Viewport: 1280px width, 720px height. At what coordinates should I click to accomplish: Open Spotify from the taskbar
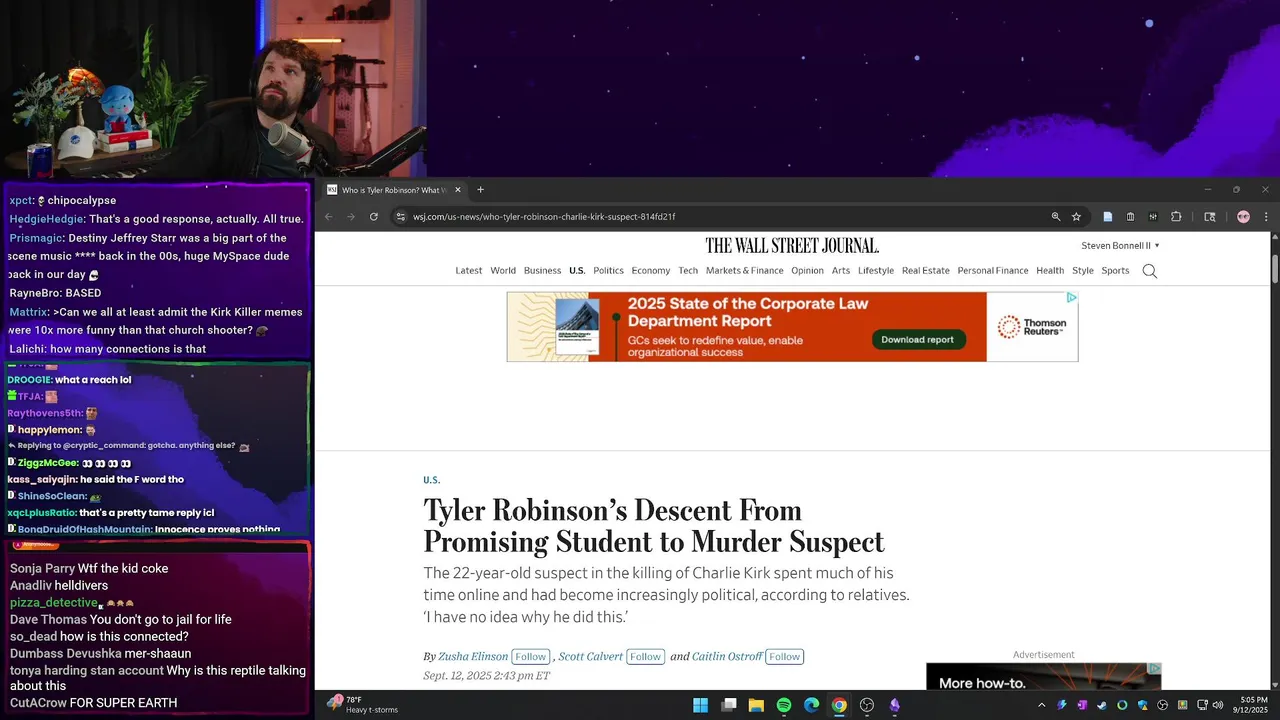point(784,705)
